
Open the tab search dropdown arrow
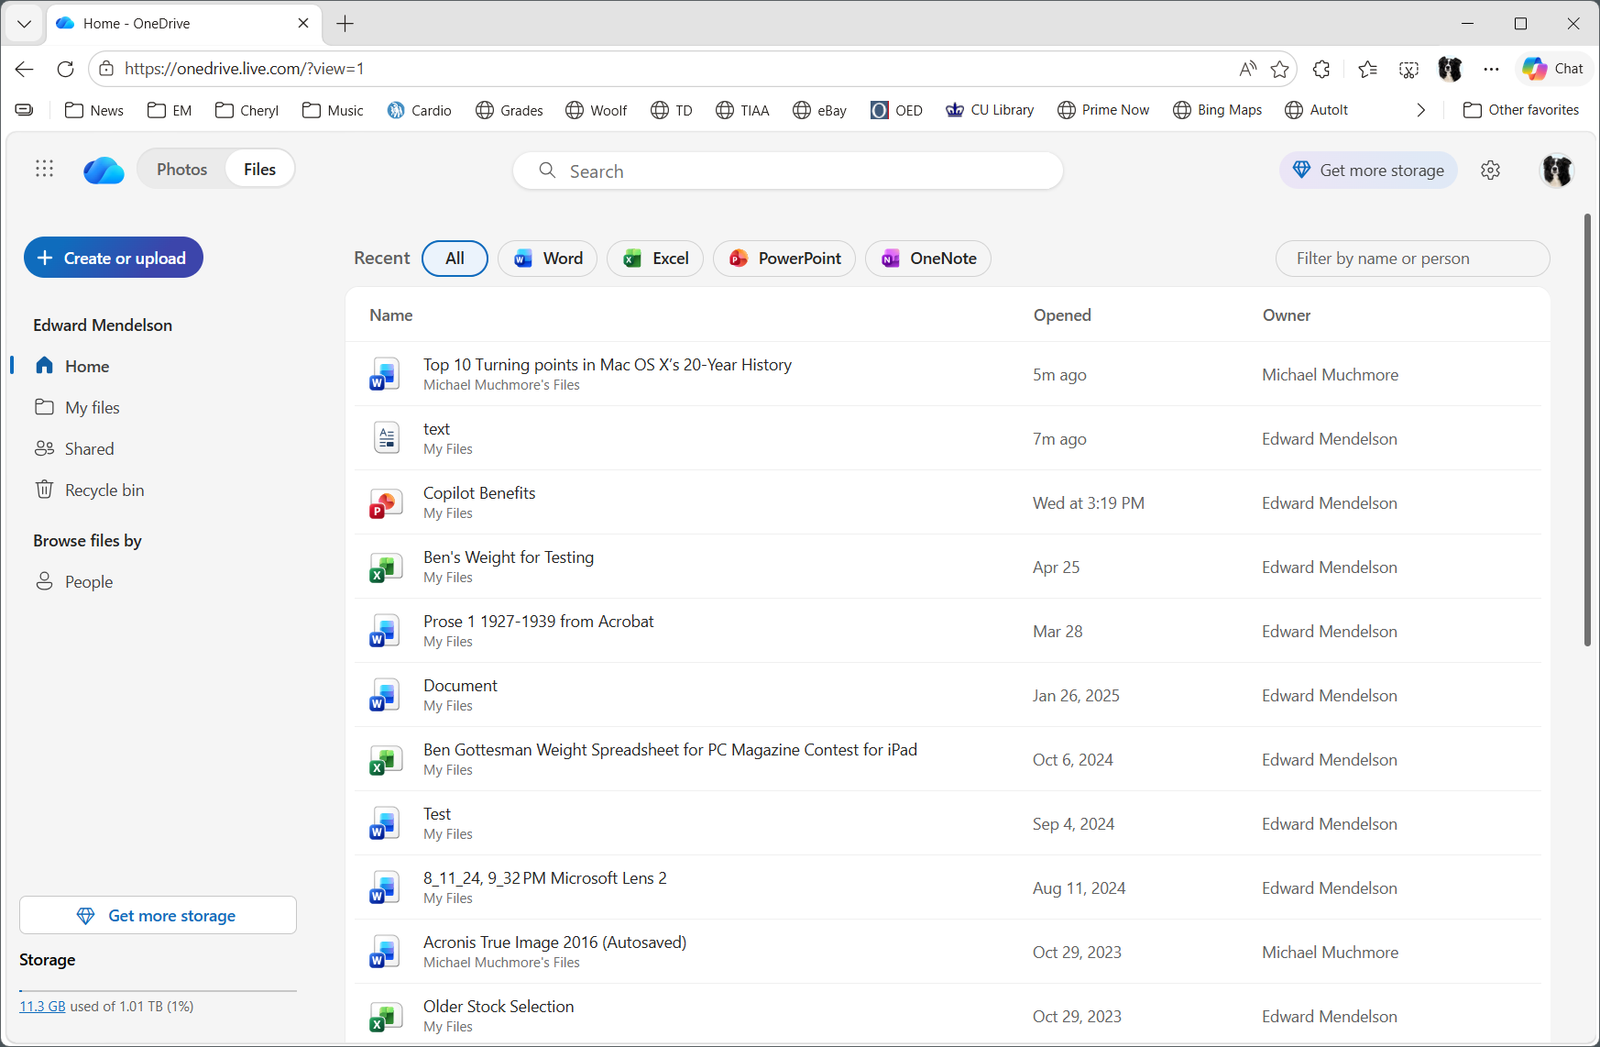[24, 23]
